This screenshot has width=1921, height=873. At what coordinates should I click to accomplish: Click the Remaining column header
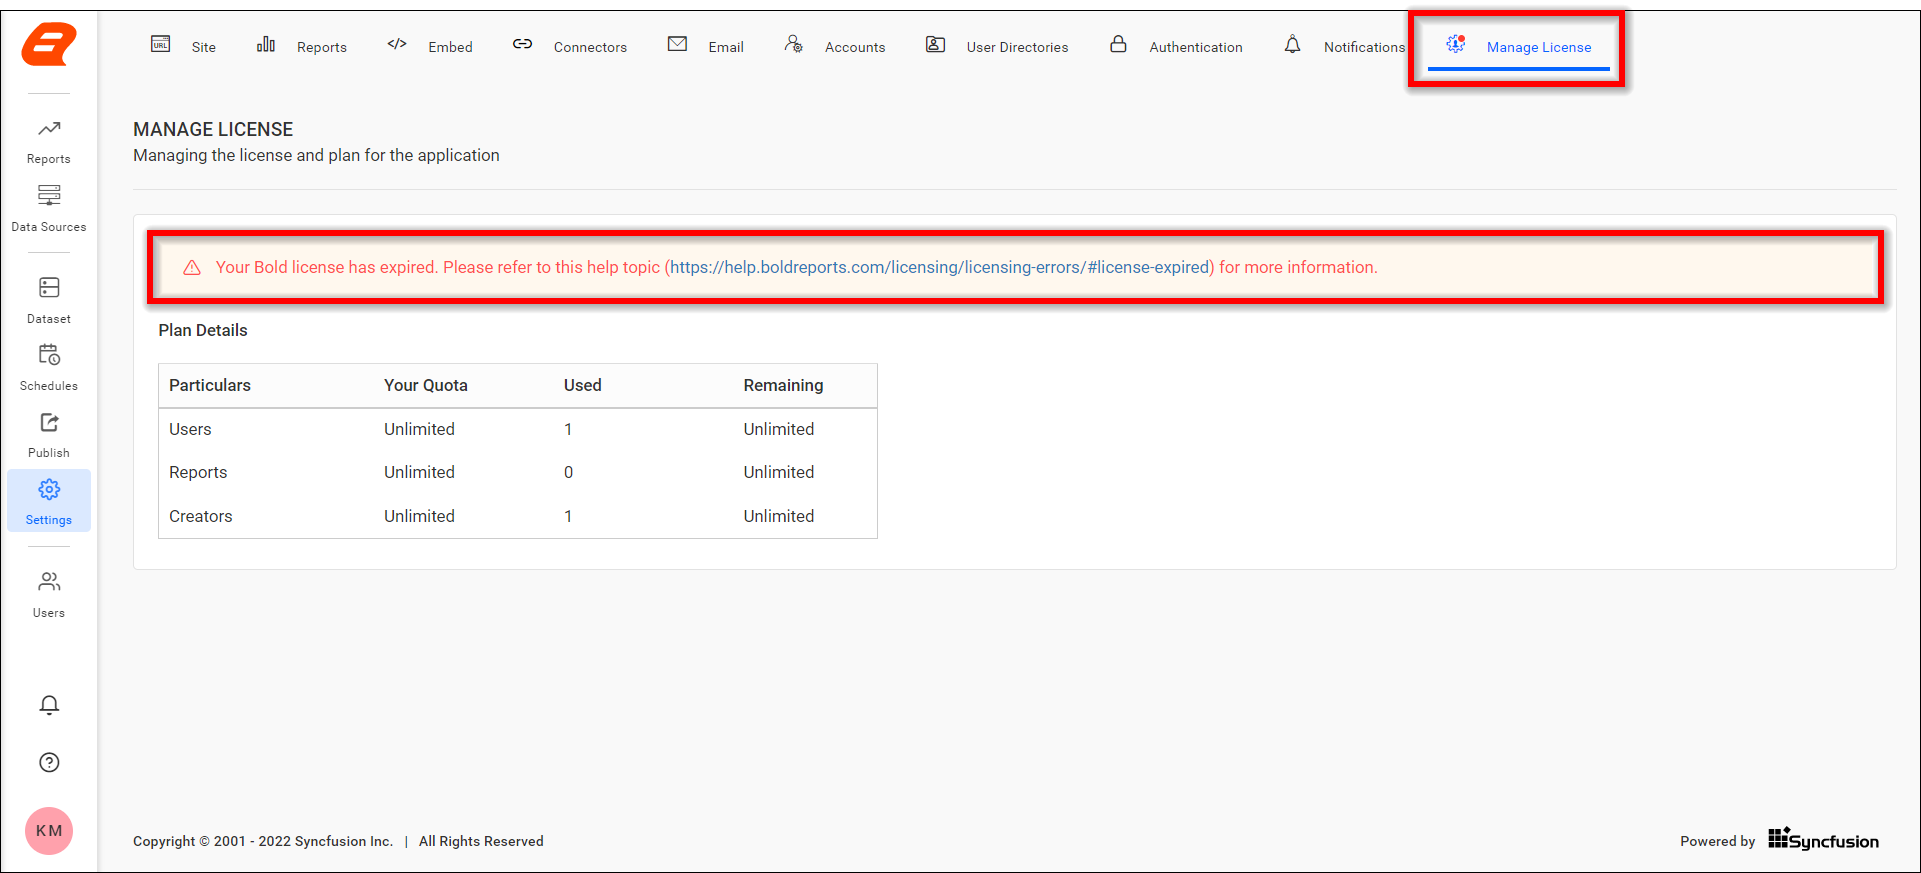click(783, 385)
